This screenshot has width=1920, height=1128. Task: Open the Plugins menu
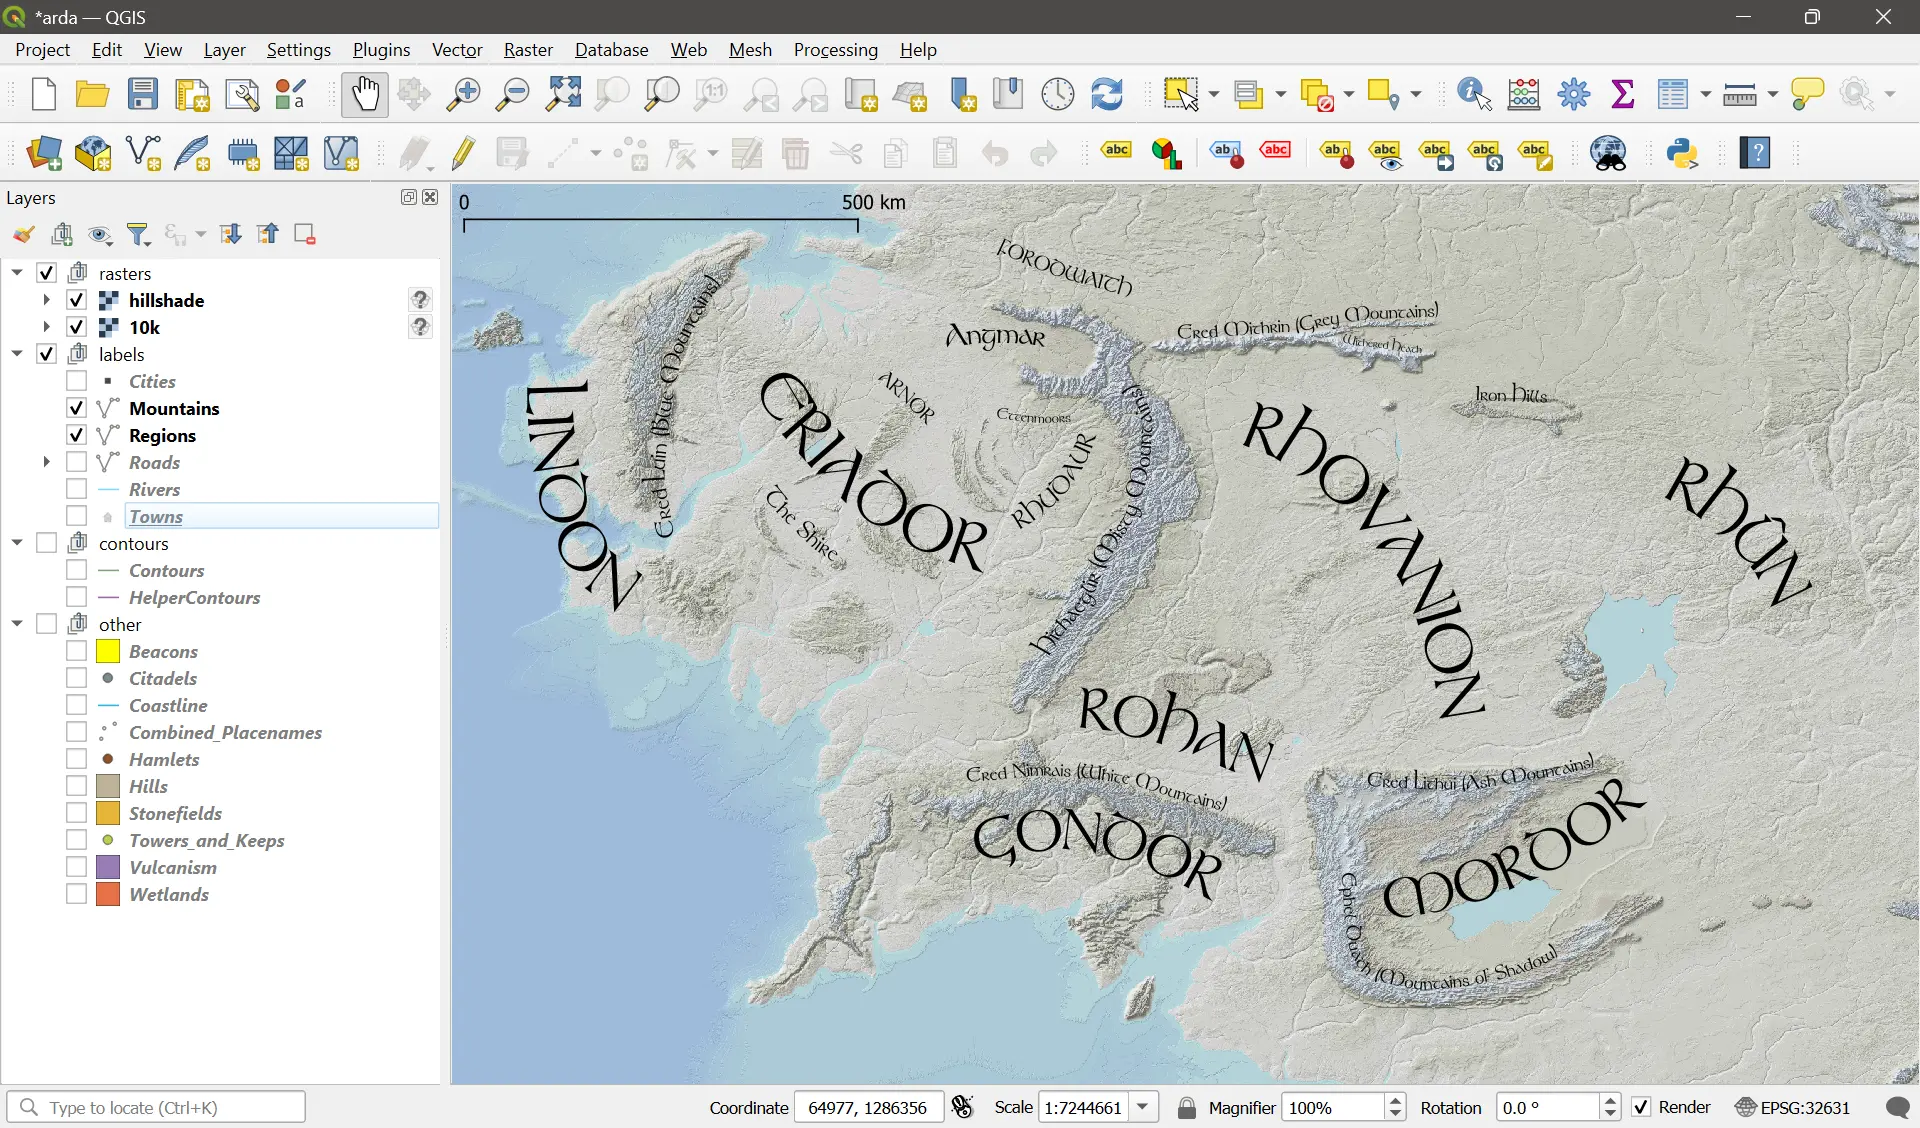coord(381,50)
